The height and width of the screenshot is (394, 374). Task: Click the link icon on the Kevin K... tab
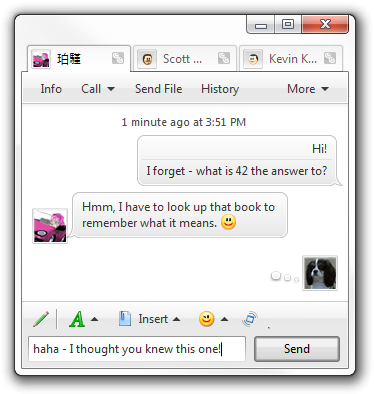[x=330, y=58]
